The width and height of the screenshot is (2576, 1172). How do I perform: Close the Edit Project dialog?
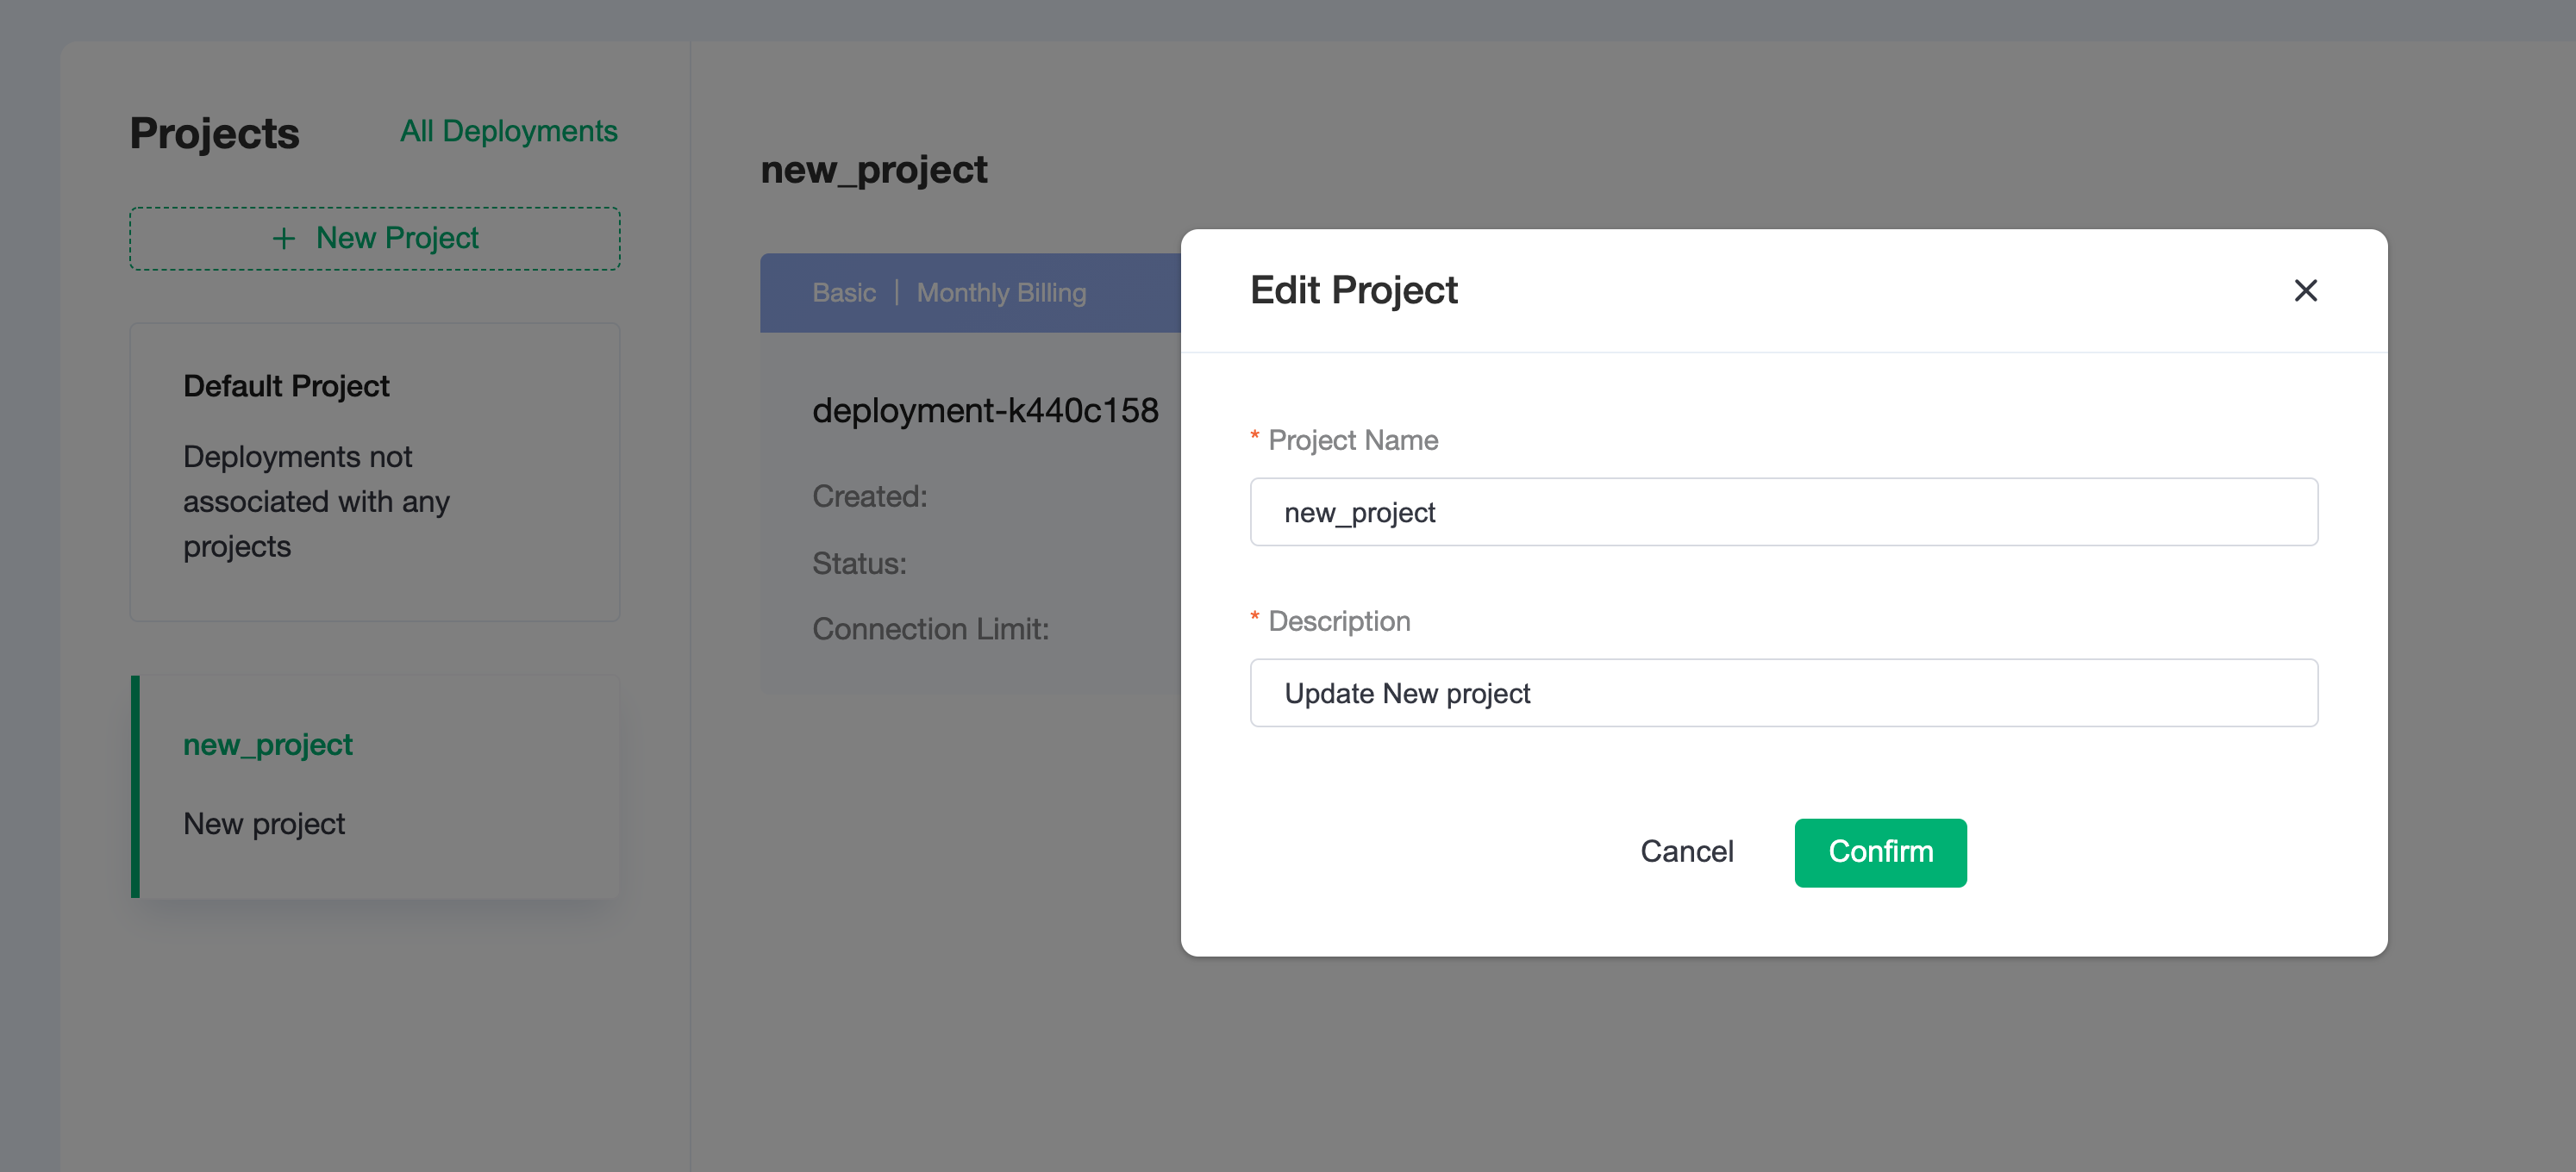pos(2305,290)
